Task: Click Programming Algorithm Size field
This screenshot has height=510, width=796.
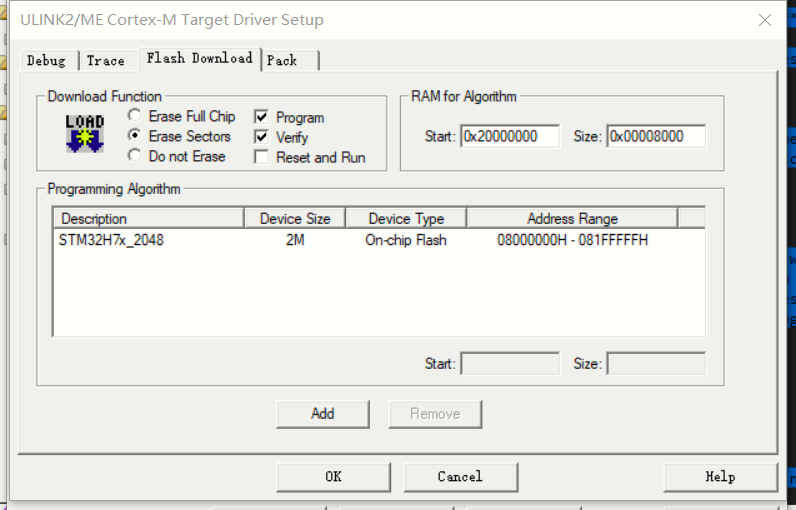Action: coord(656,363)
